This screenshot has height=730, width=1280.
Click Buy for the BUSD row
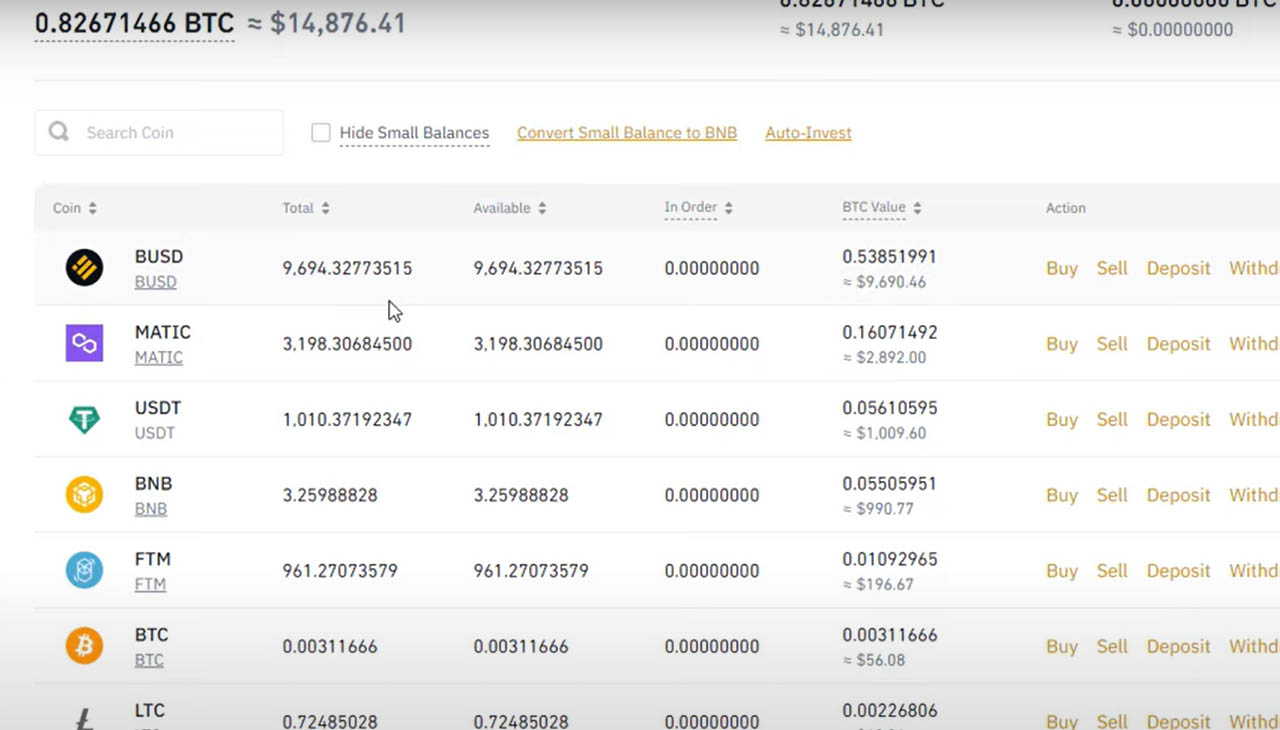[1061, 268]
